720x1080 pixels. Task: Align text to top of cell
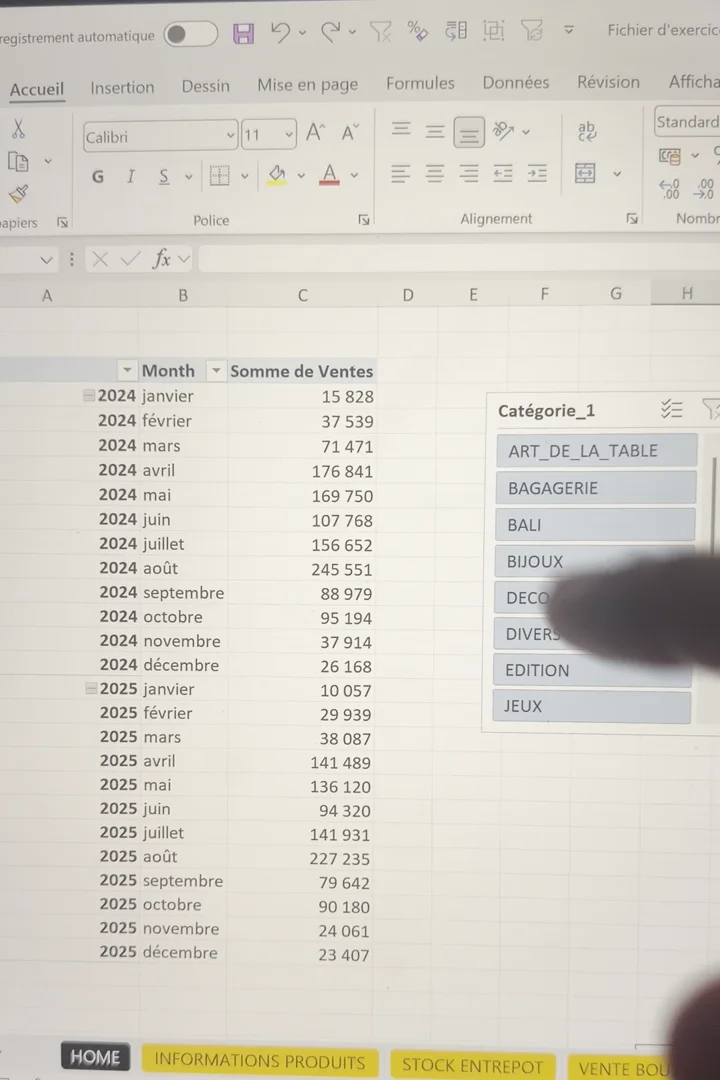(x=401, y=129)
